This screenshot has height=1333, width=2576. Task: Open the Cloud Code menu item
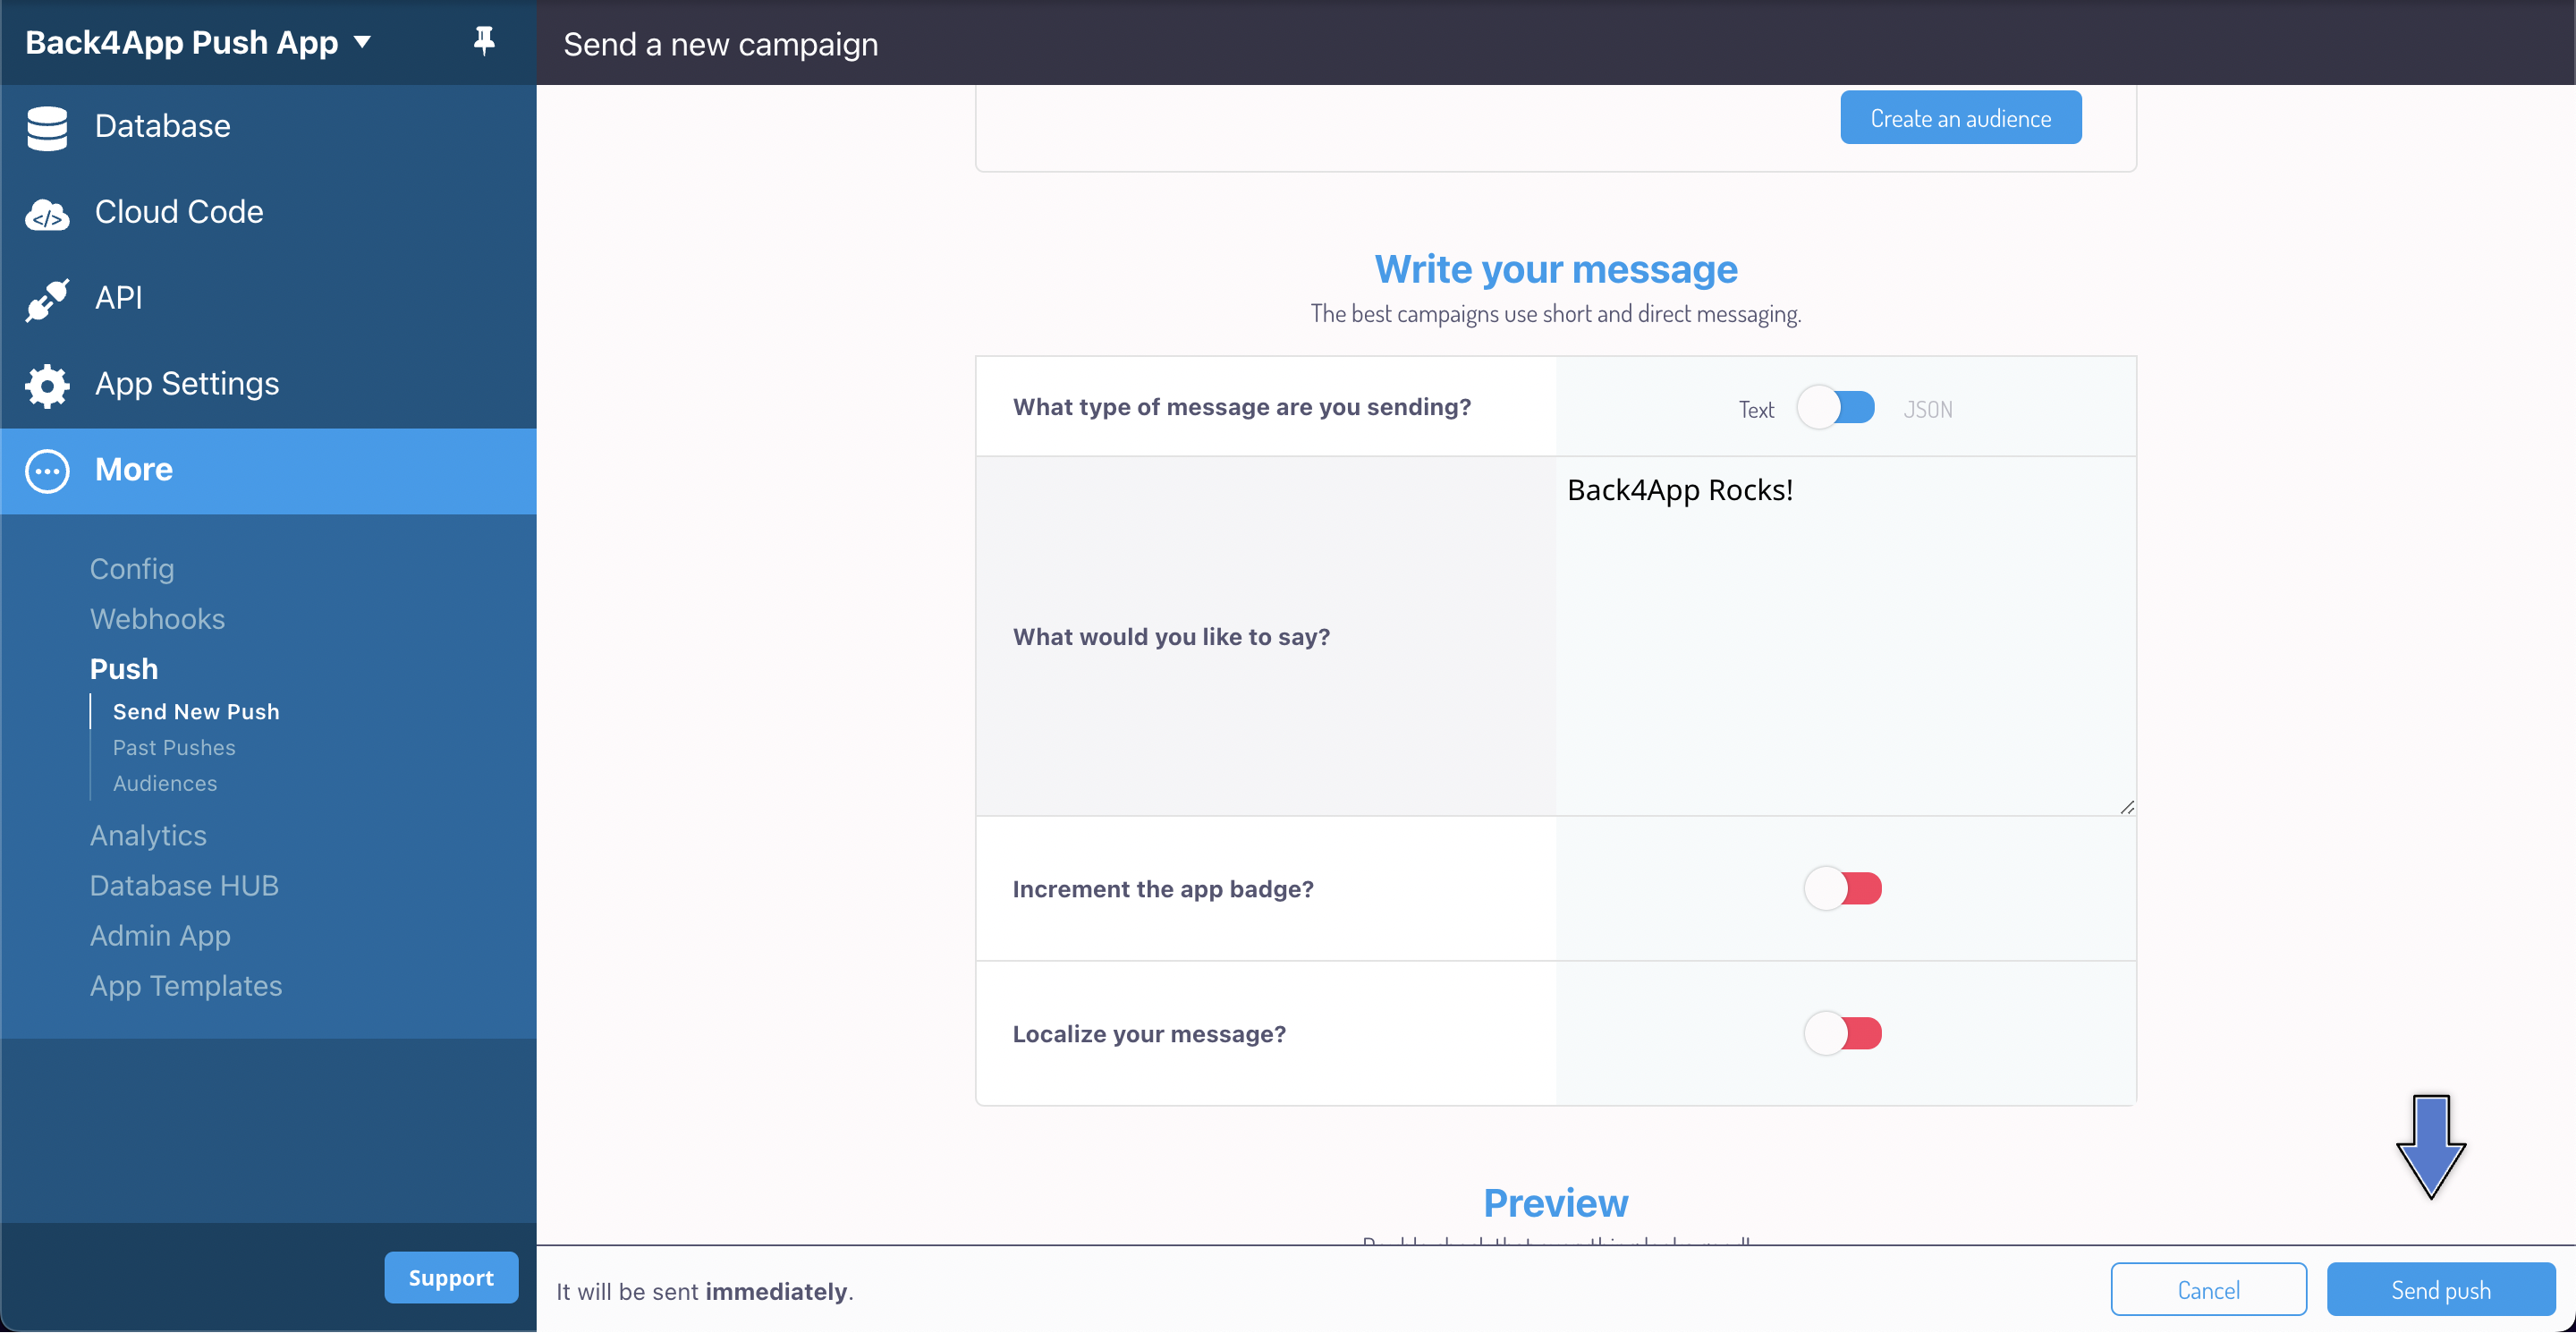click(268, 213)
